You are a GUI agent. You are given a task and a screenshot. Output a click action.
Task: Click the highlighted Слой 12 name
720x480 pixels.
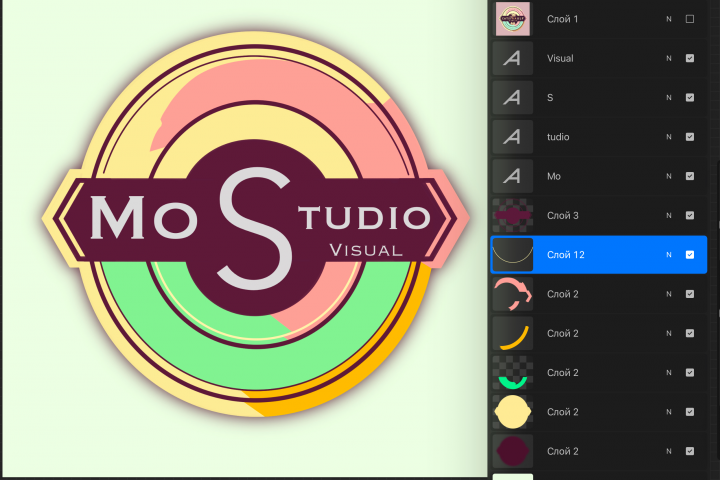[x=566, y=254]
